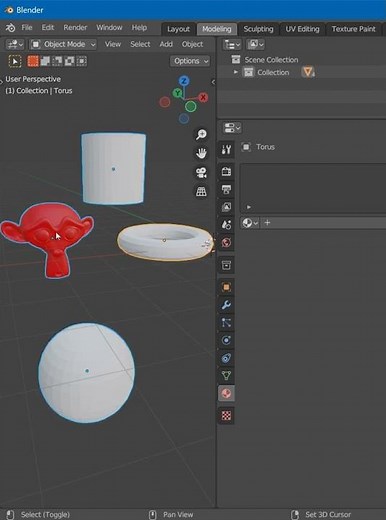Screen dimensions: 386x520
Task: Choose the Invert selection mode icon
Action: point(69,61)
